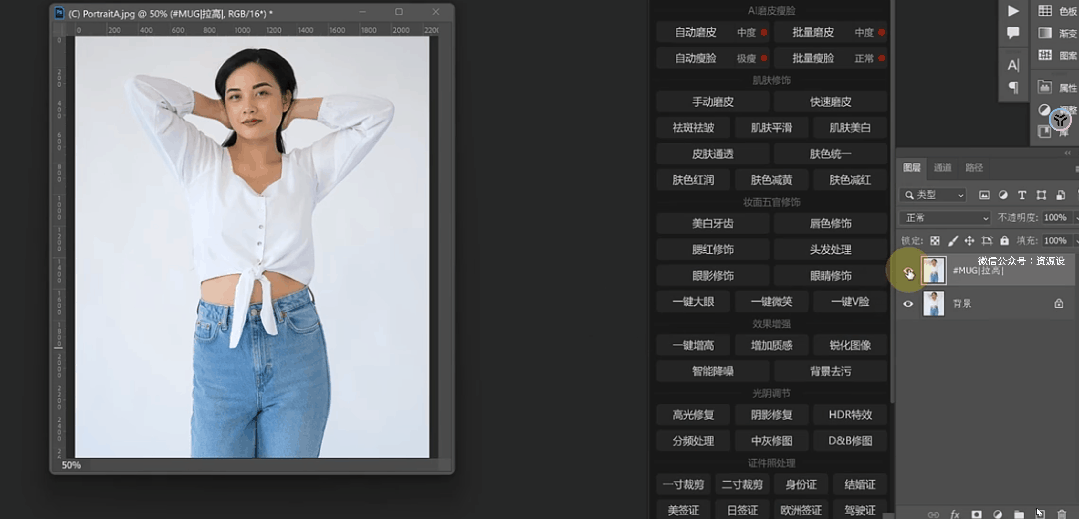This screenshot has height=519, width=1079.
Task: Switch to the 路径 tab
Action: (974, 168)
